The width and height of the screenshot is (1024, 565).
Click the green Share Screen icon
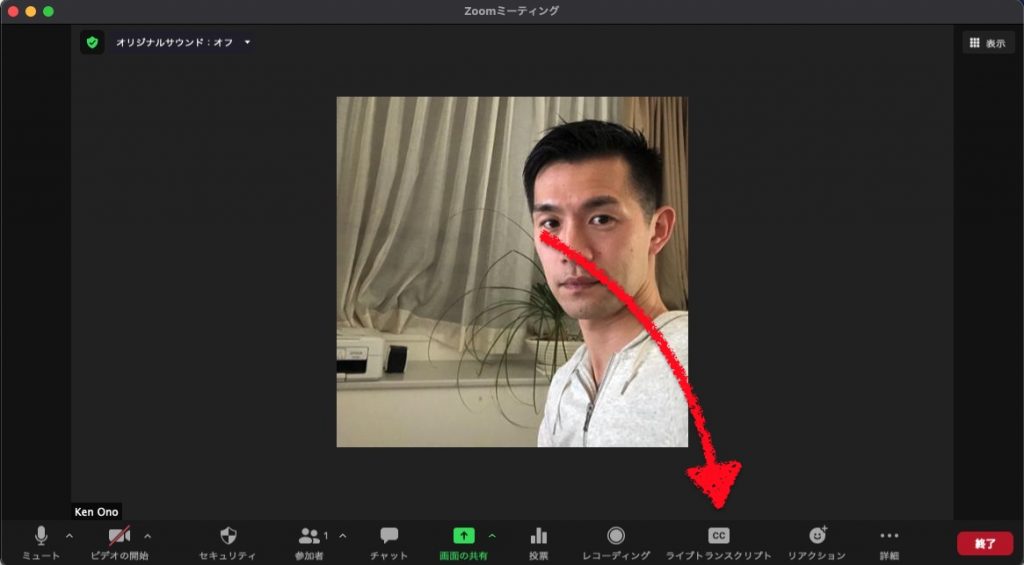pyautogui.click(x=464, y=536)
